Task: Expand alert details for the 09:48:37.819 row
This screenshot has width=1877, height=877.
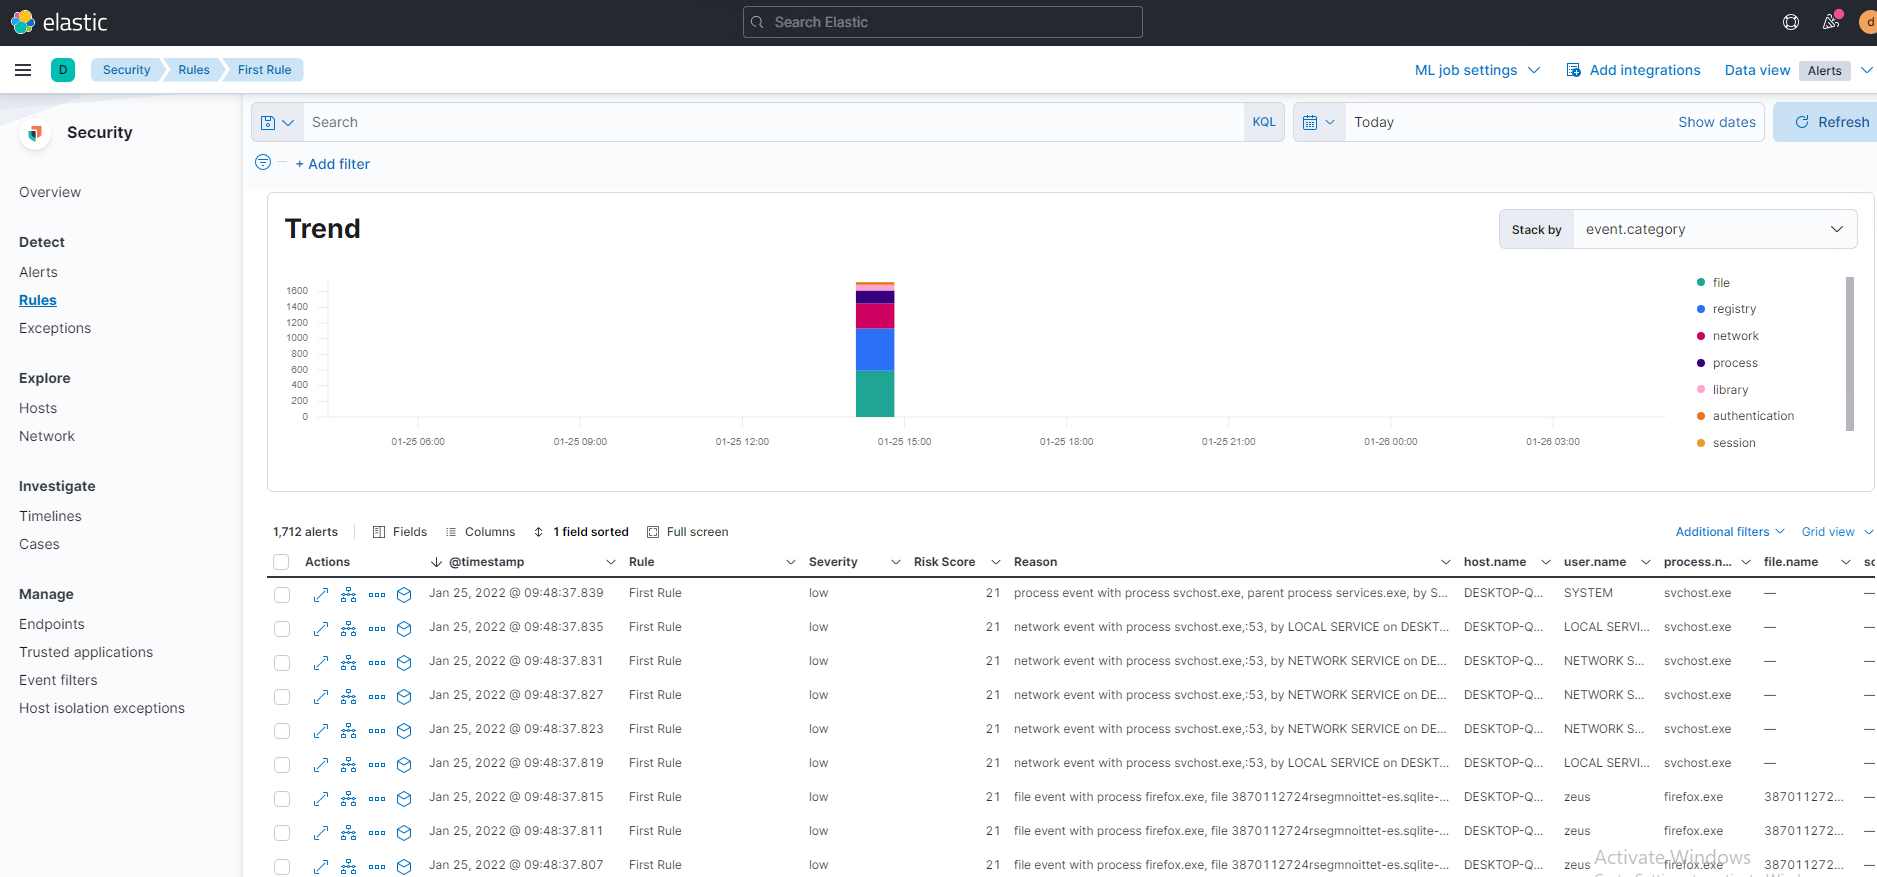Action: [321, 765]
